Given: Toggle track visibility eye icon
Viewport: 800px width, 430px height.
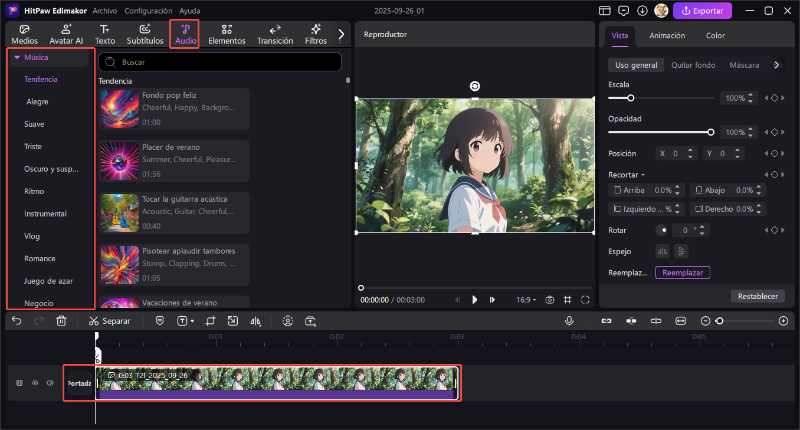Looking at the screenshot, I should pos(35,383).
